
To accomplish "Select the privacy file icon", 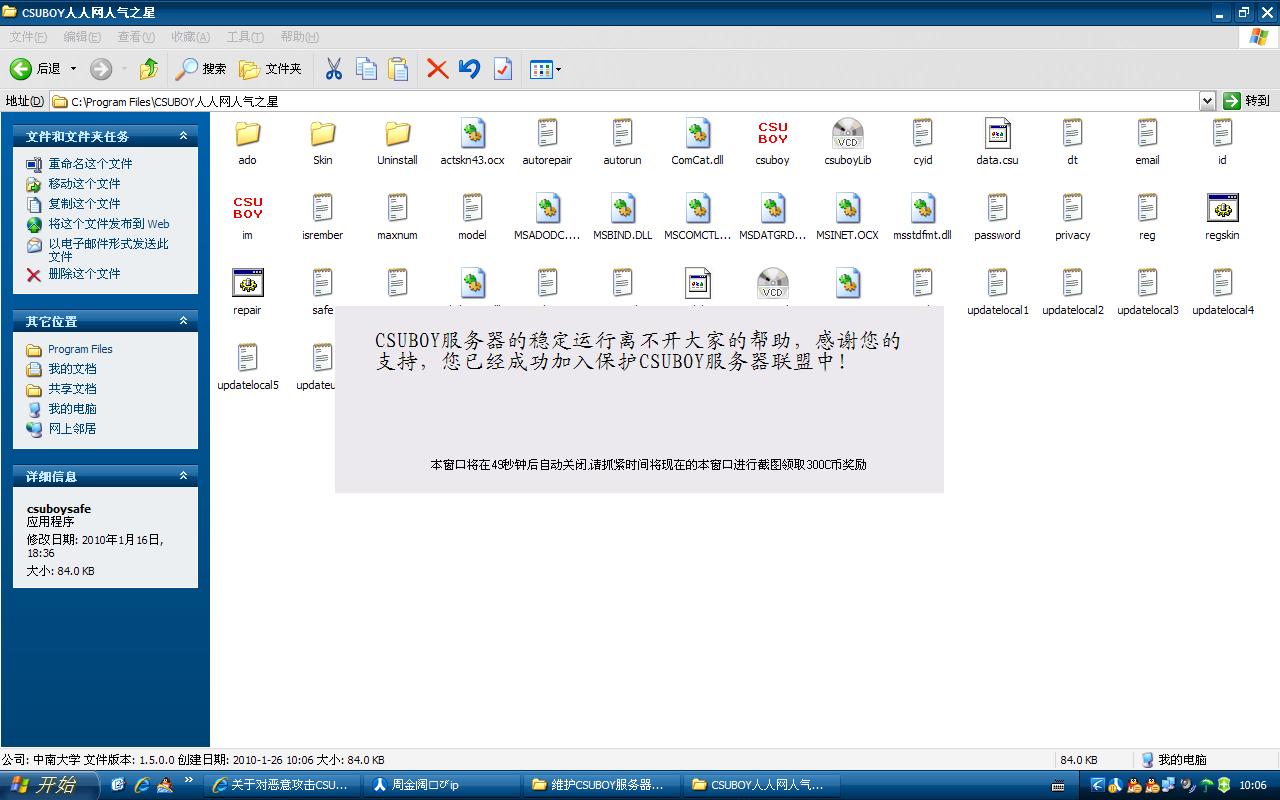I will [1072, 208].
